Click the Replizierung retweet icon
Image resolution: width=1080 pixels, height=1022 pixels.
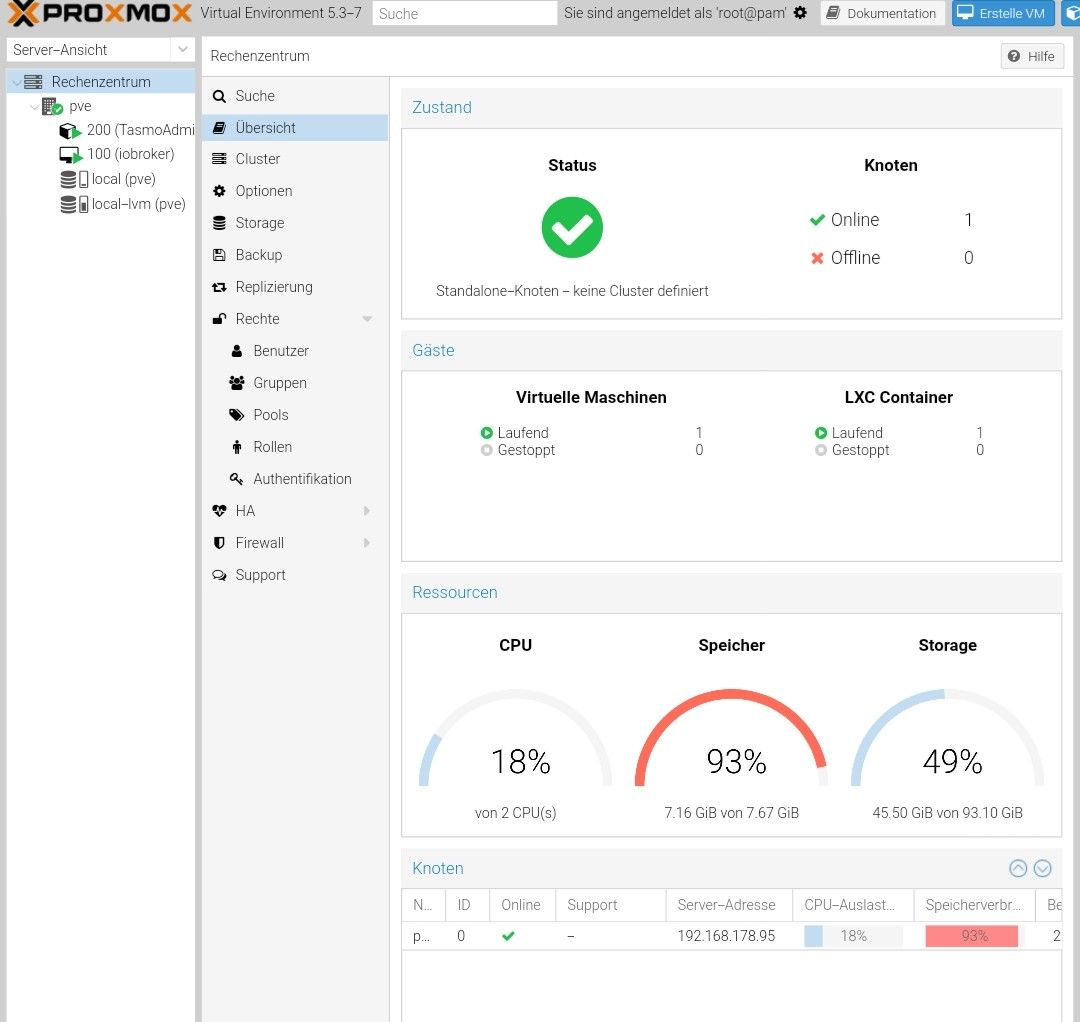tap(219, 287)
